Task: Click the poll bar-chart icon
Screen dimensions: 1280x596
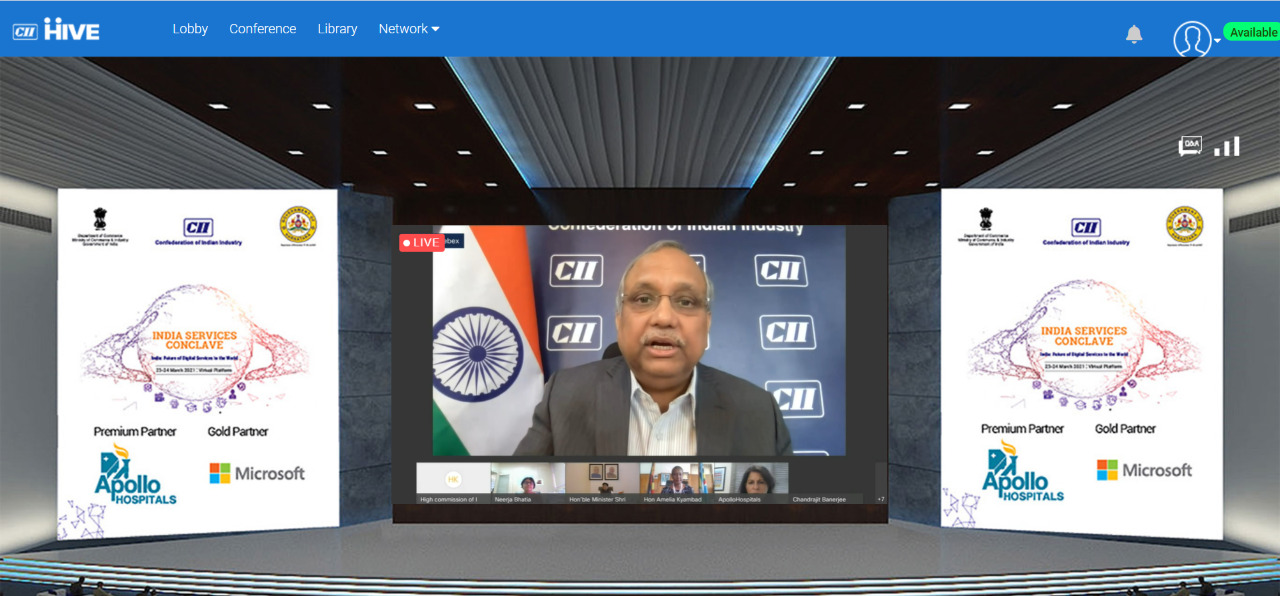Action: pyautogui.click(x=1227, y=147)
